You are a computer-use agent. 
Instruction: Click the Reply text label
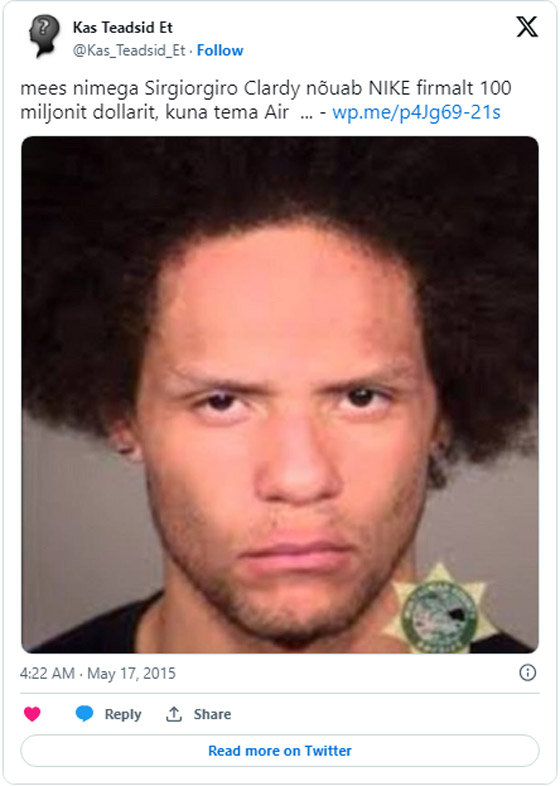click(x=123, y=714)
